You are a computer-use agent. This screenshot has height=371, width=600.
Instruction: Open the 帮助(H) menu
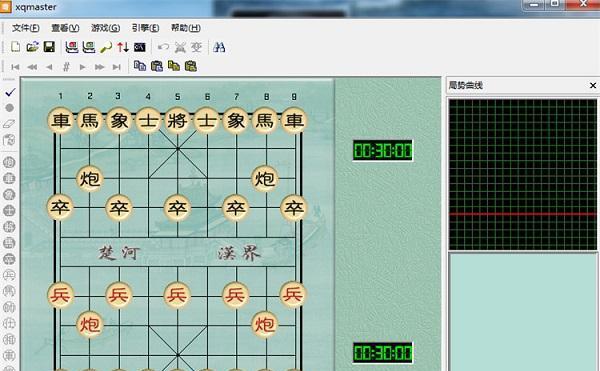pyautogui.click(x=186, y=28)
